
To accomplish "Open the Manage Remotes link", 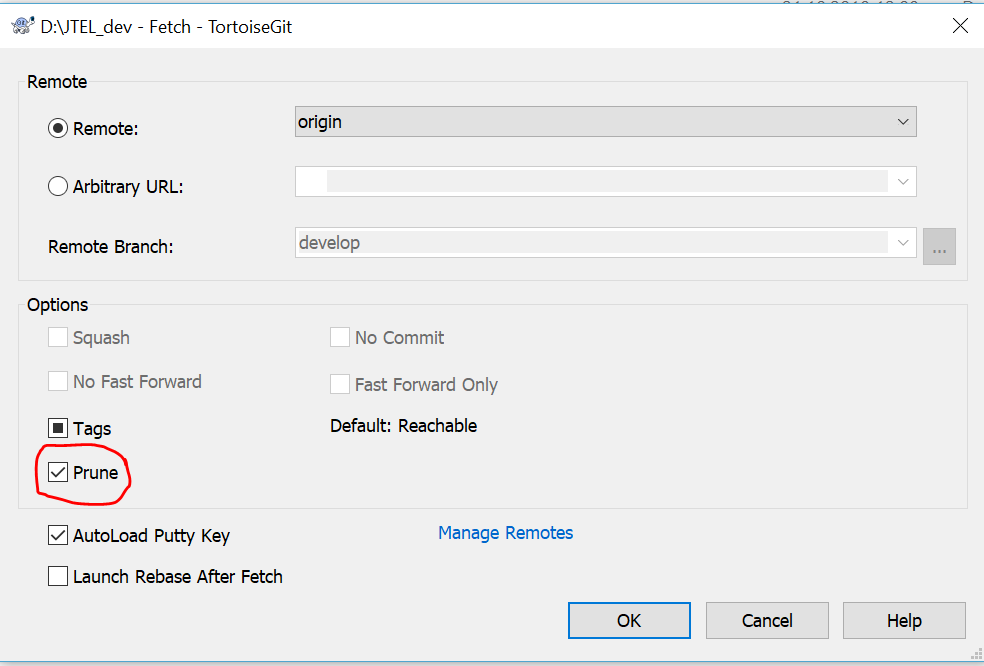I will point(505,533).
